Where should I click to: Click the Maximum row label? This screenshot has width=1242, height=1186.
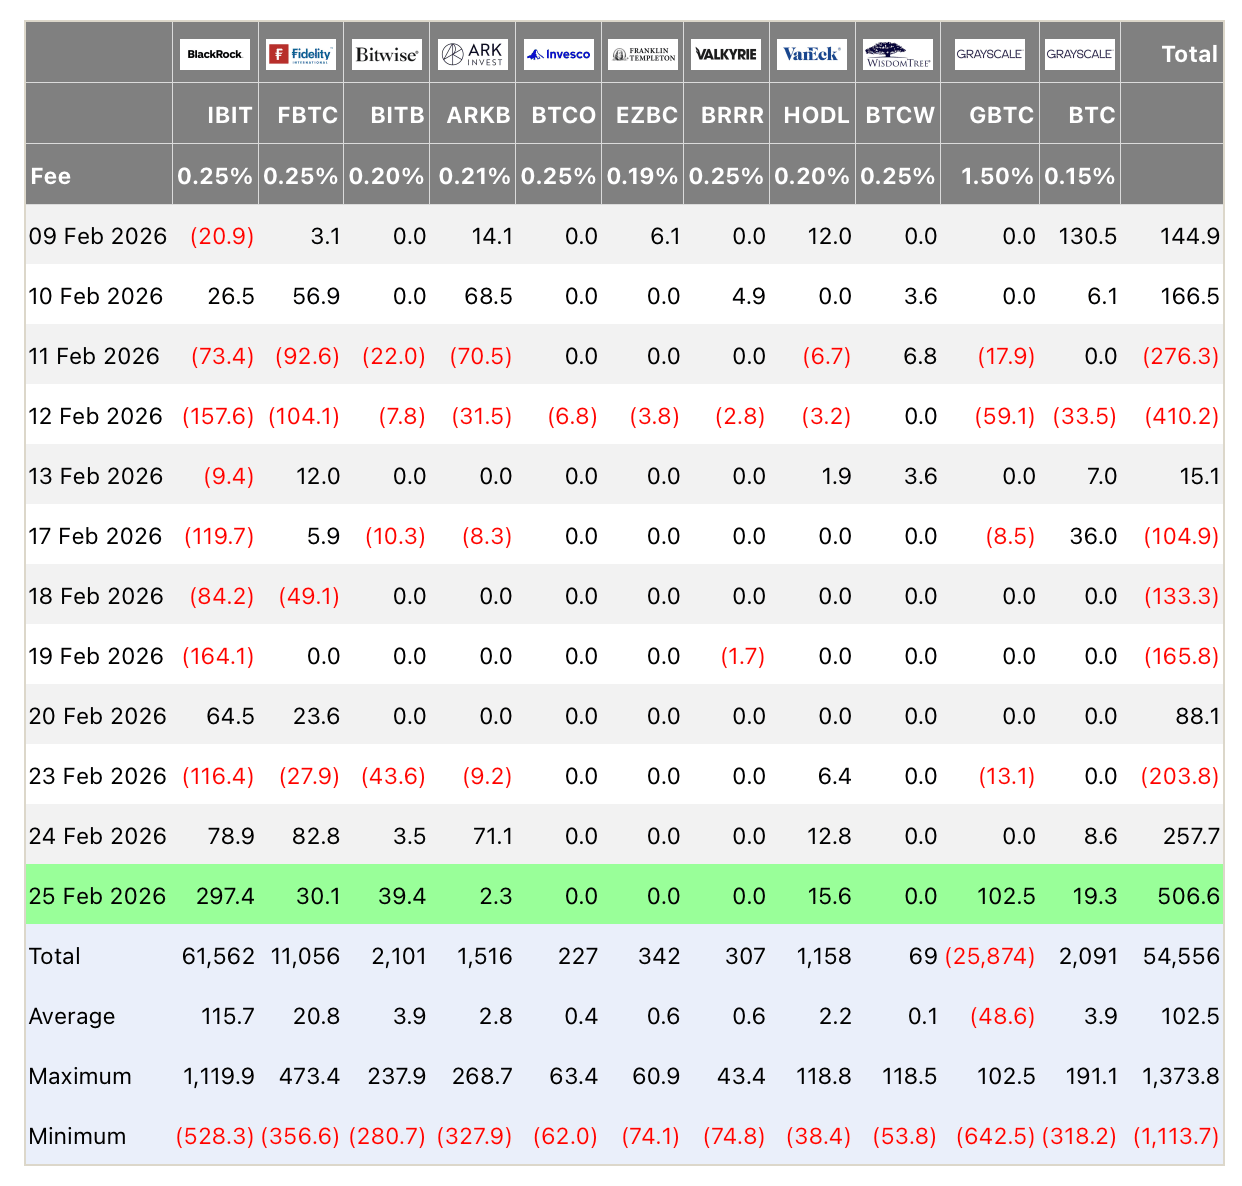pyautogui.click(x=80, y=1076)
